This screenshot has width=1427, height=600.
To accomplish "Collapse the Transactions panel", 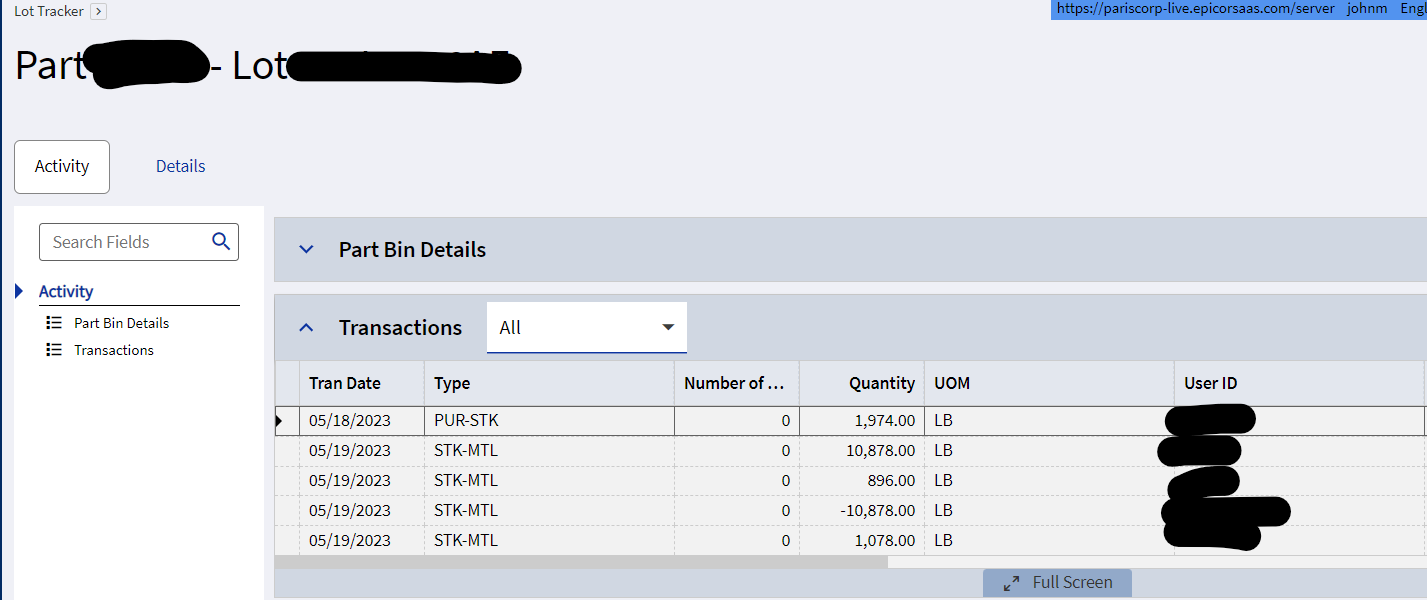I will click(307, 328).
